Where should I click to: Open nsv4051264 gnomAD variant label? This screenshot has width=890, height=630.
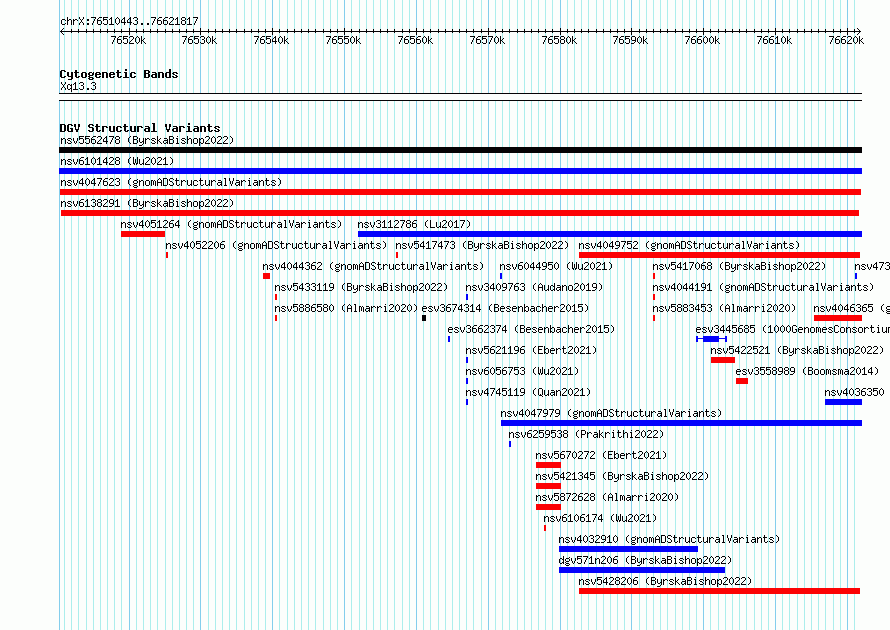click(x=232, y=224)
